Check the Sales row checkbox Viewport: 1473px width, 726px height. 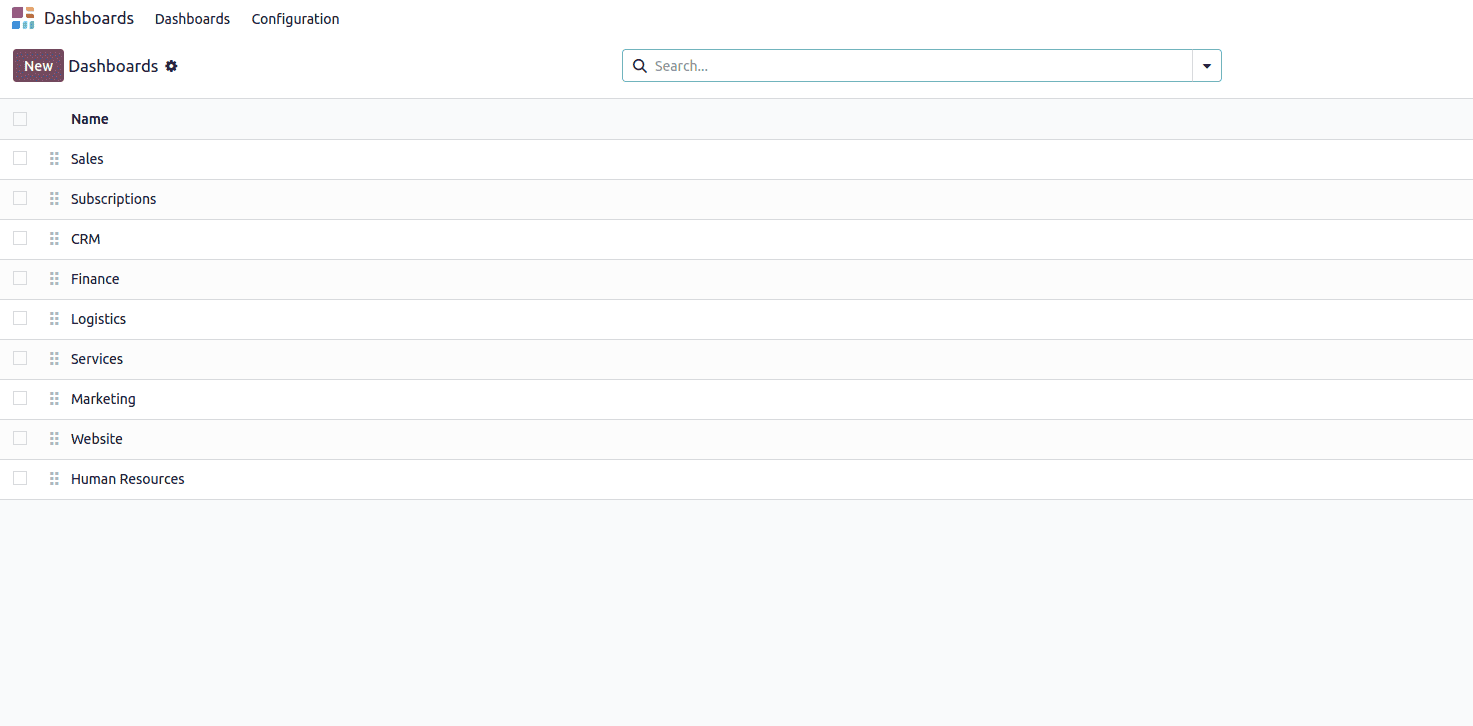pos(20,158)
